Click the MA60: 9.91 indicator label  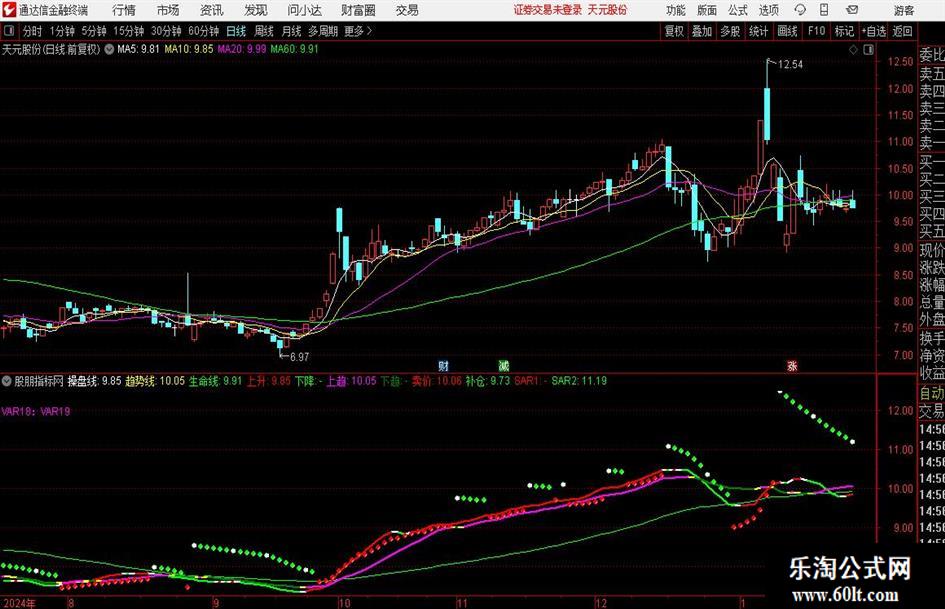[x=295, y=49]
